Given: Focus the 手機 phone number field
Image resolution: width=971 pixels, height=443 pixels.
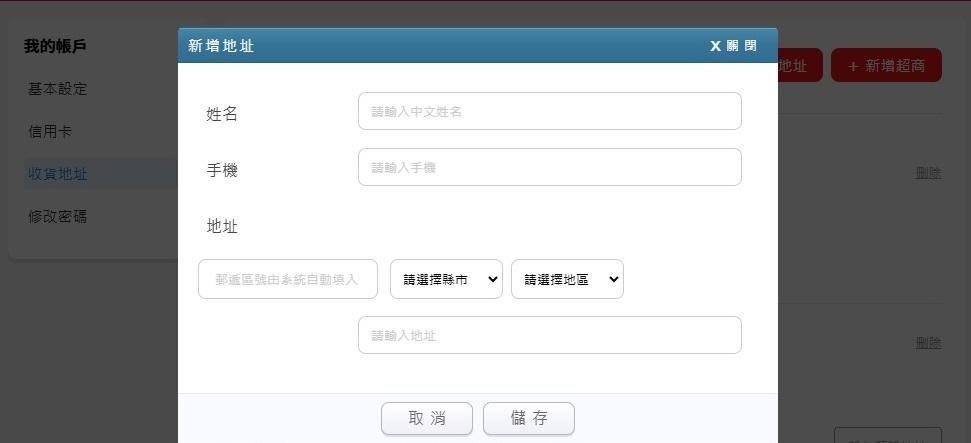Looking at the screenshot, I should pos(549,167).
